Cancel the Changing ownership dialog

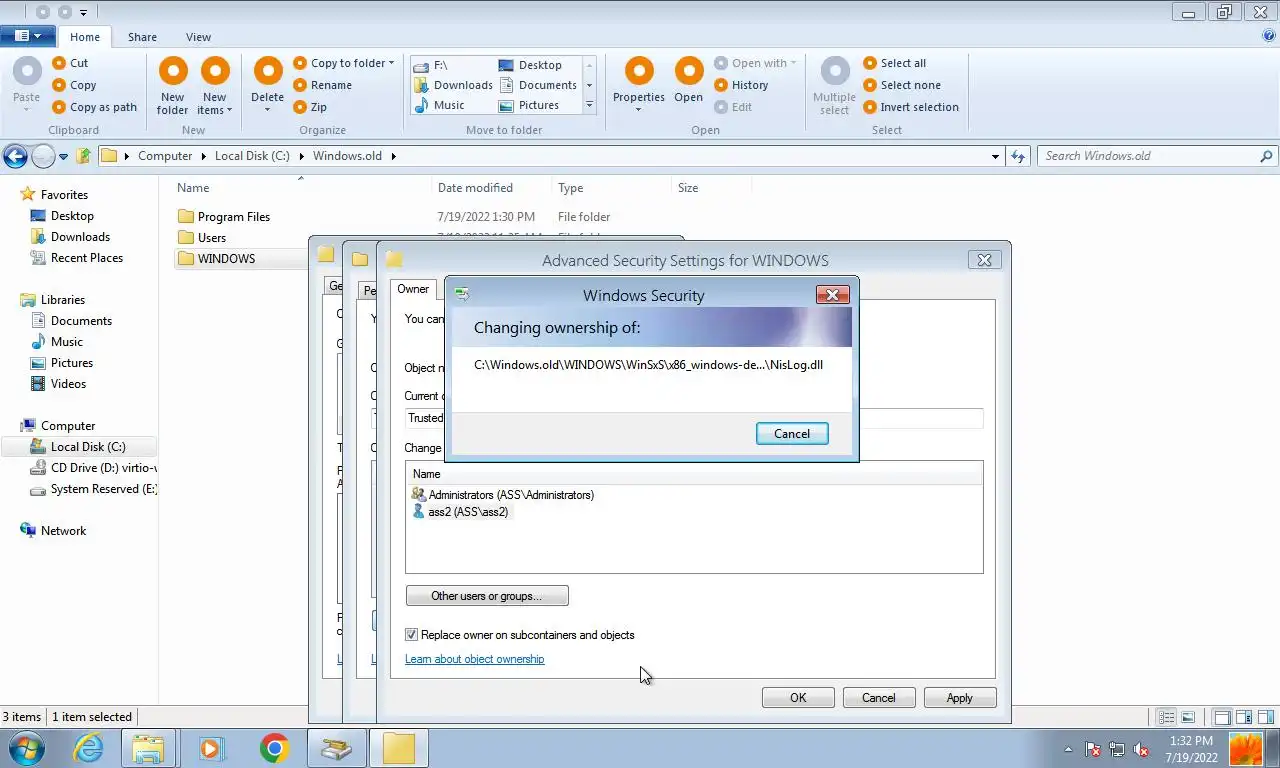(792, 433)
